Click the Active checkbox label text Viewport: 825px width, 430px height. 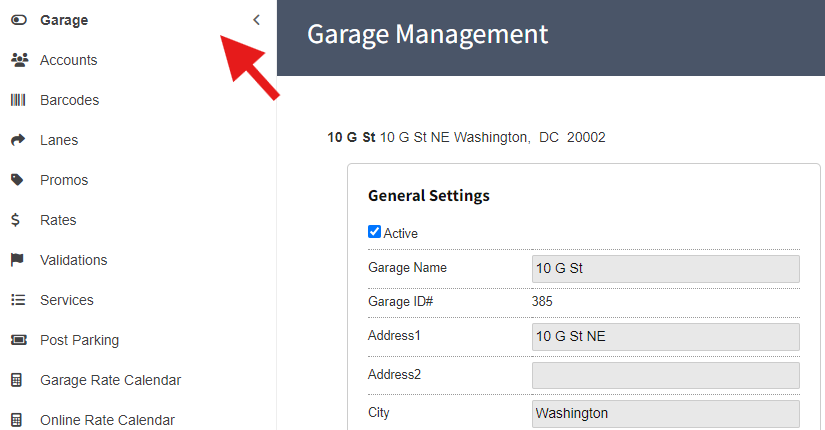click(x=400, y=233)
